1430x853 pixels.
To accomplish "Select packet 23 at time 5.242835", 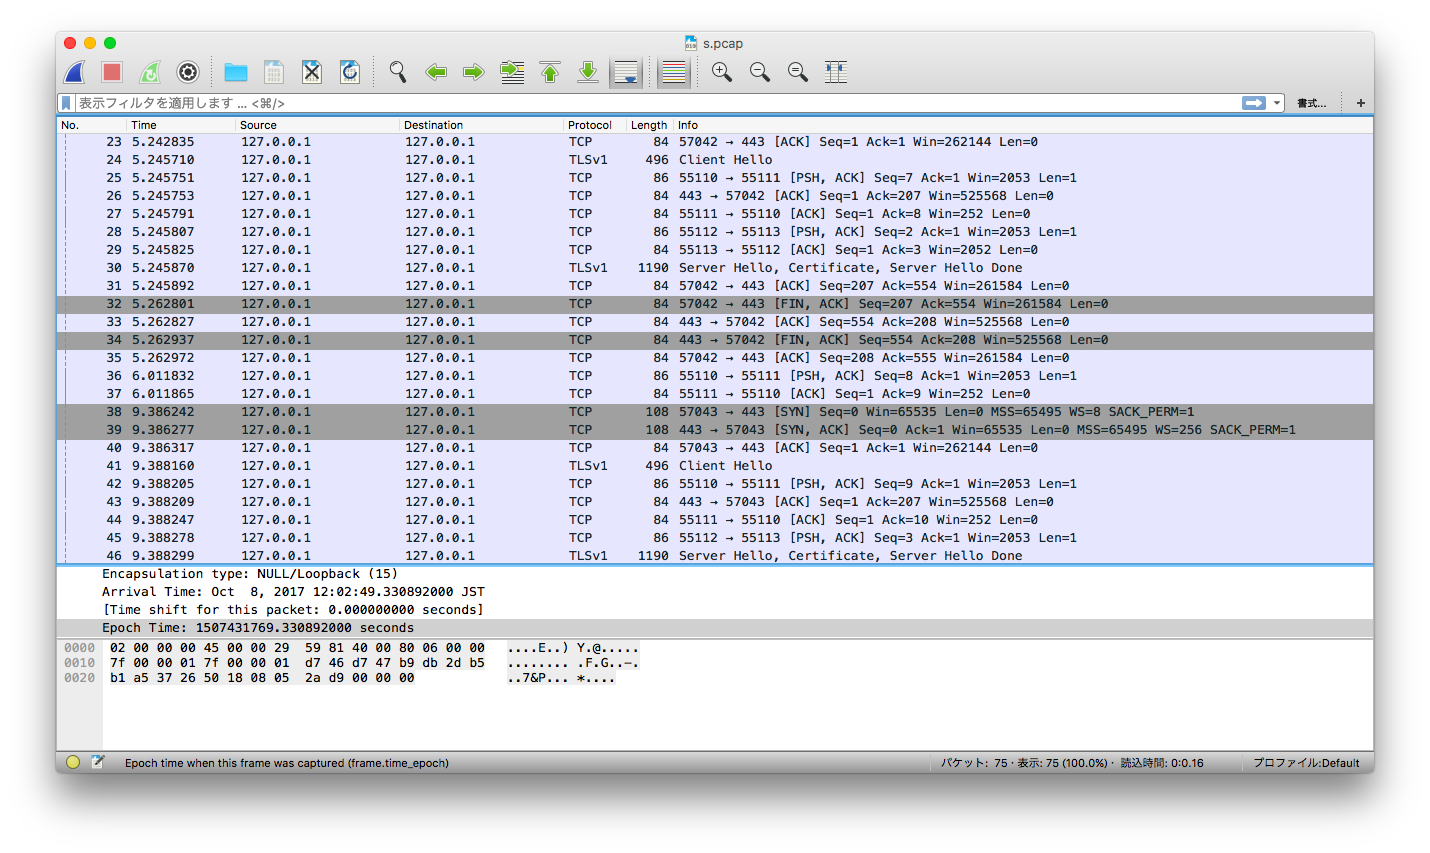I will pyautogui.click(x=715, y=142).
